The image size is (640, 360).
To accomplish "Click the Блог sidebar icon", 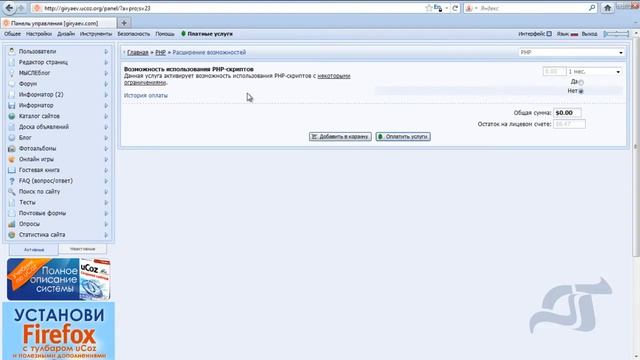I will tap(11, 138).
